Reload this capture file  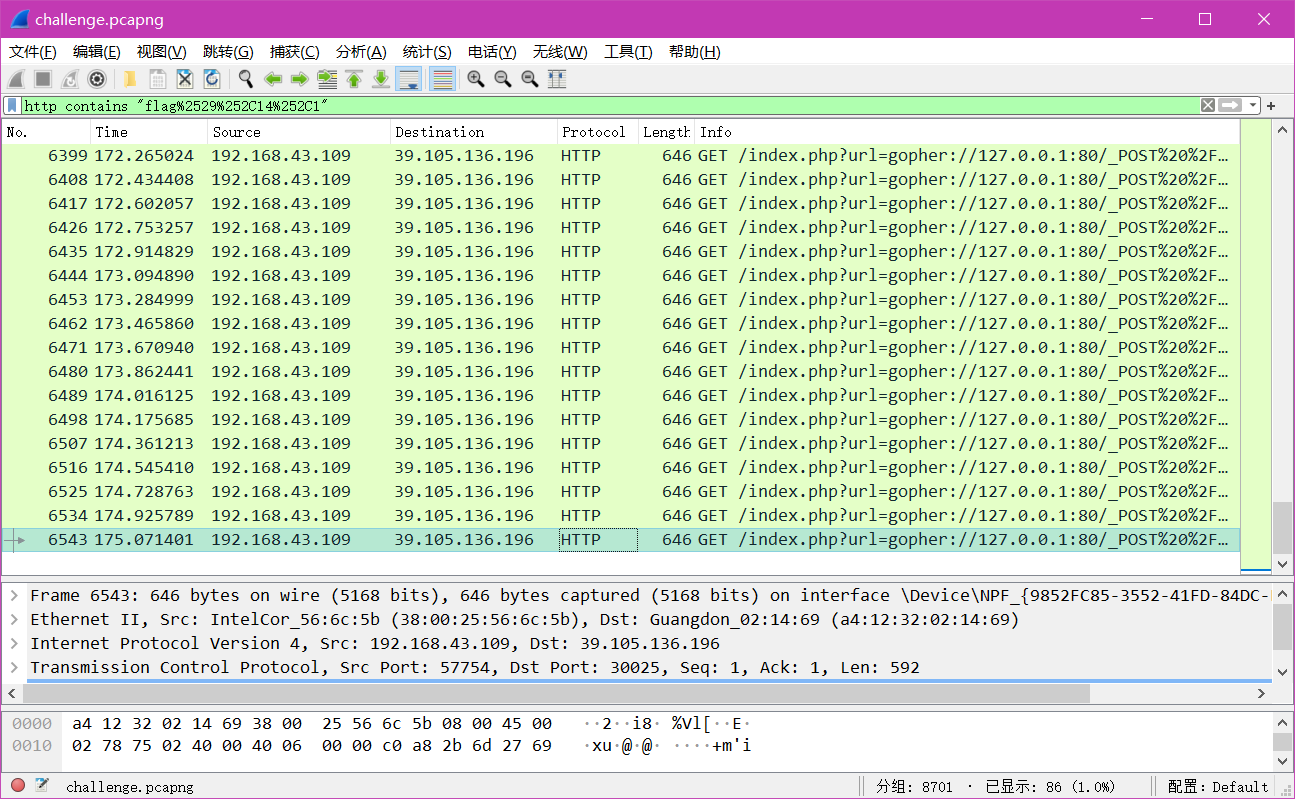[x=211, y=79]
